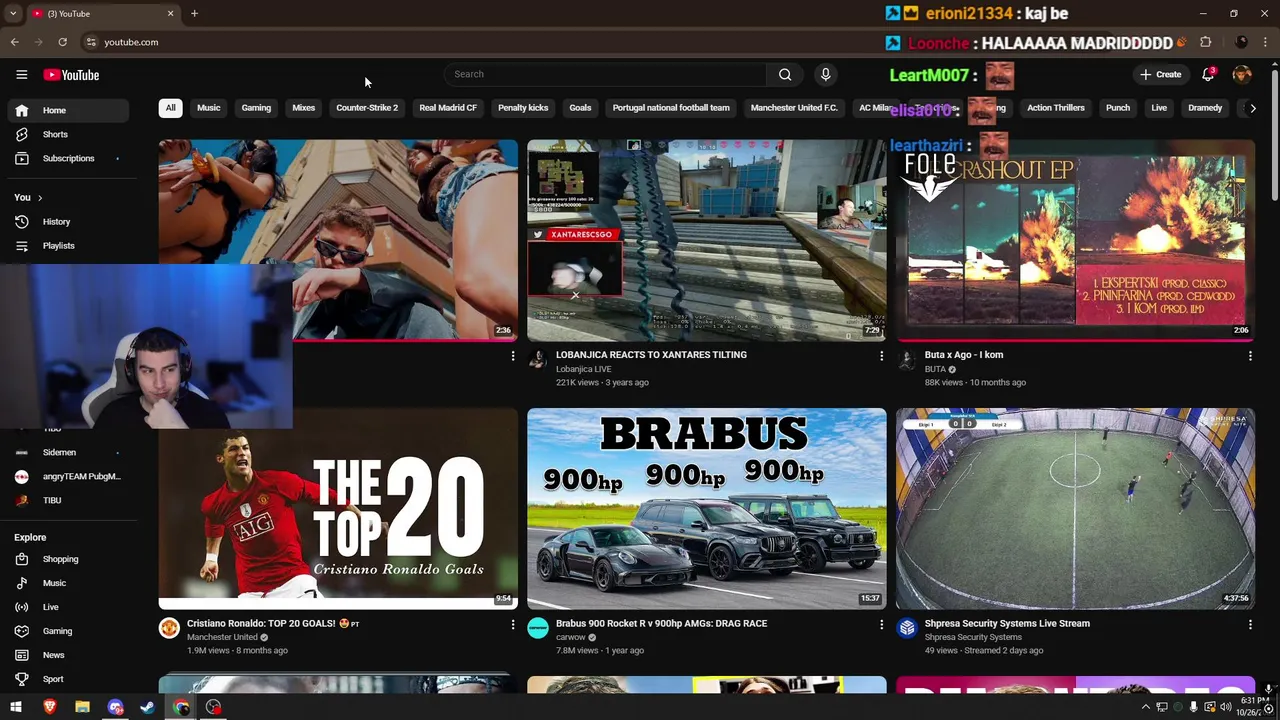Open the LOBANJICA REACTS TO XANTARES video thumbnail

coord(706,240)
